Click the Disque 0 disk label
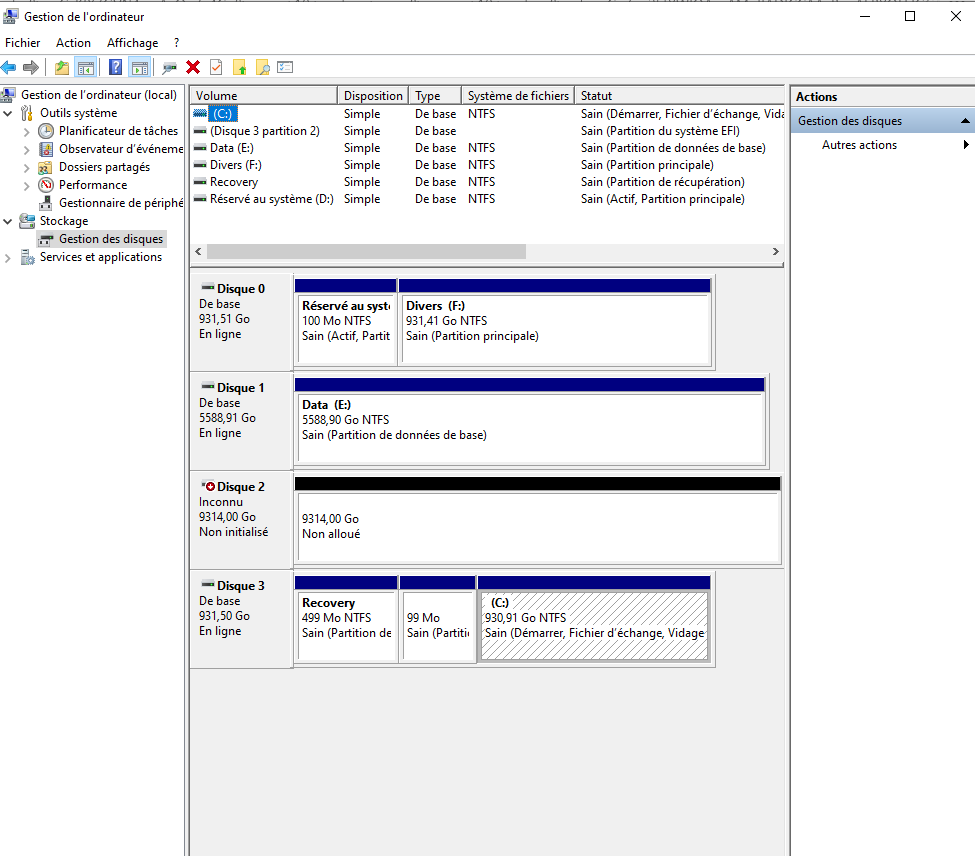Viewport: 975px width, 856px height. tap(241, 288)
